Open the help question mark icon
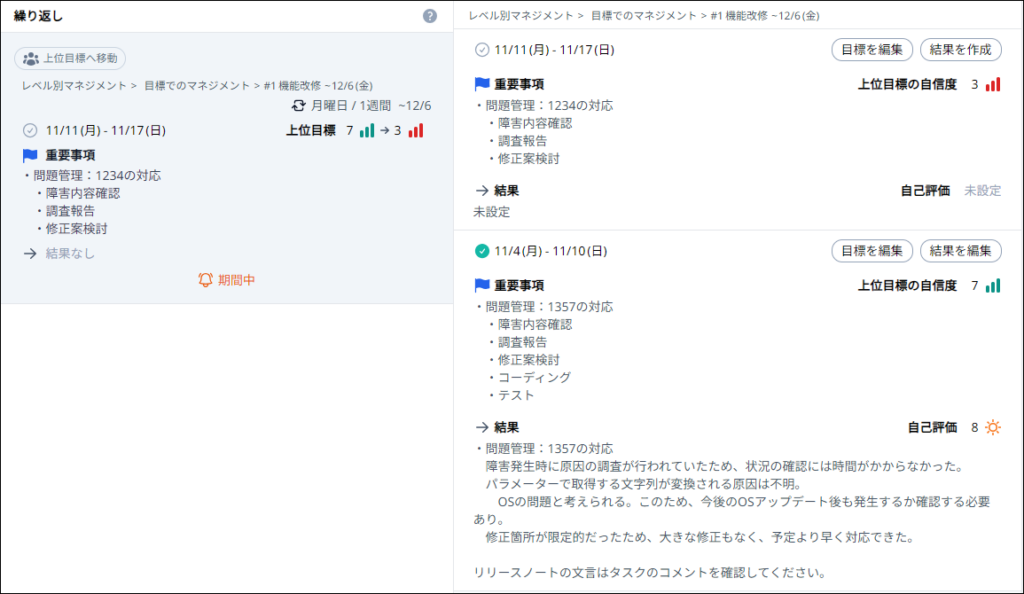Screen dimensions: 1024x594 pyautogui.click(x=430, y=16)
